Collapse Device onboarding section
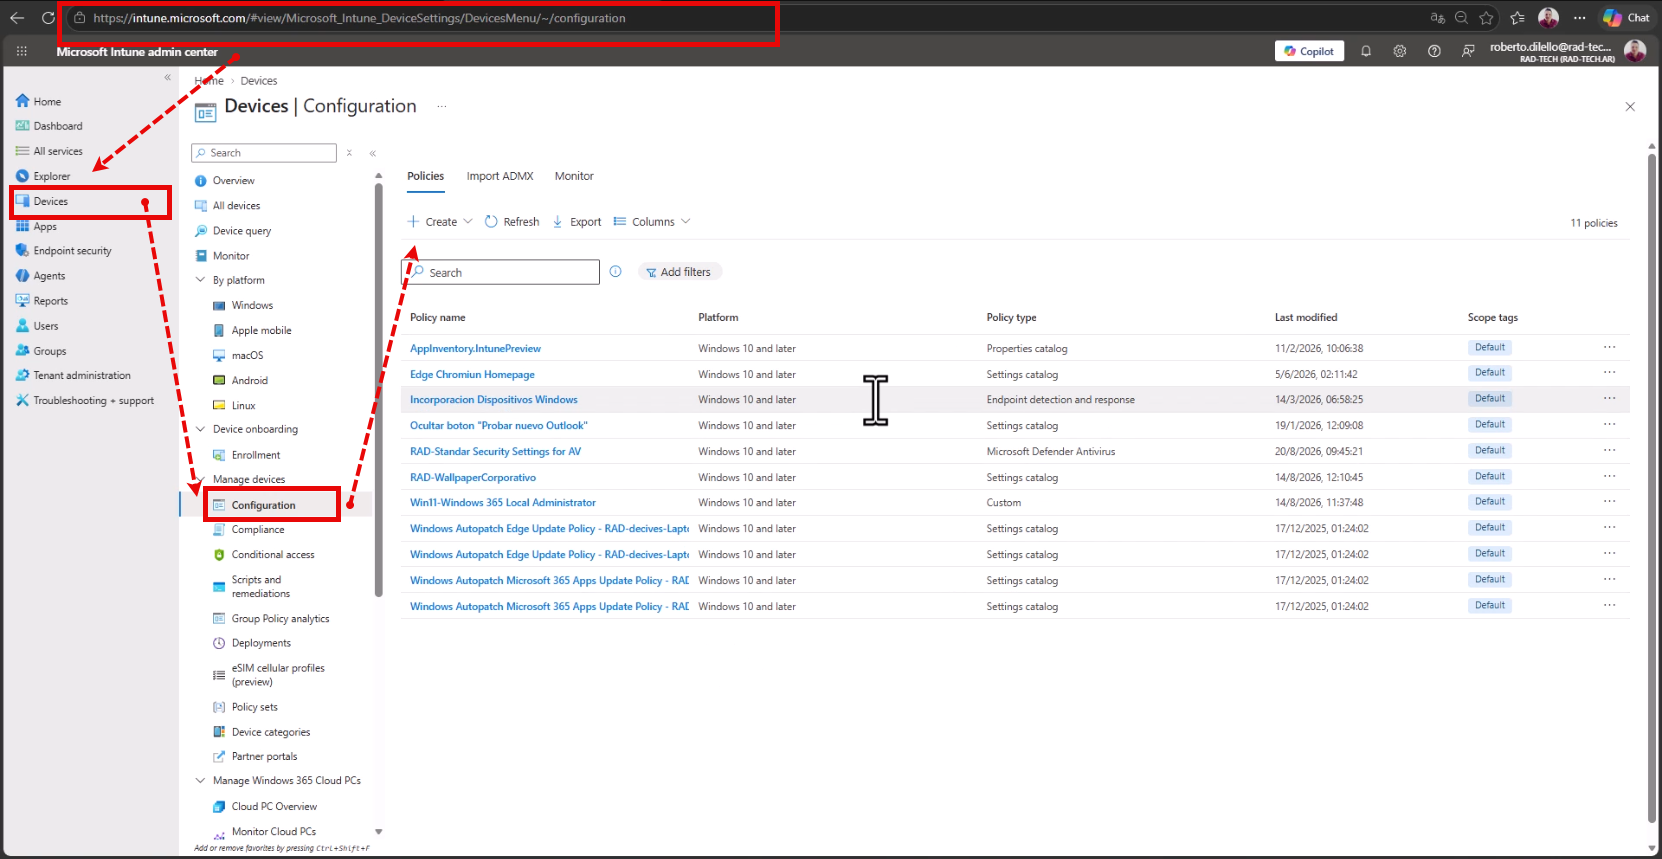This screenshot has width=1662, height=859. click(201, 429)
